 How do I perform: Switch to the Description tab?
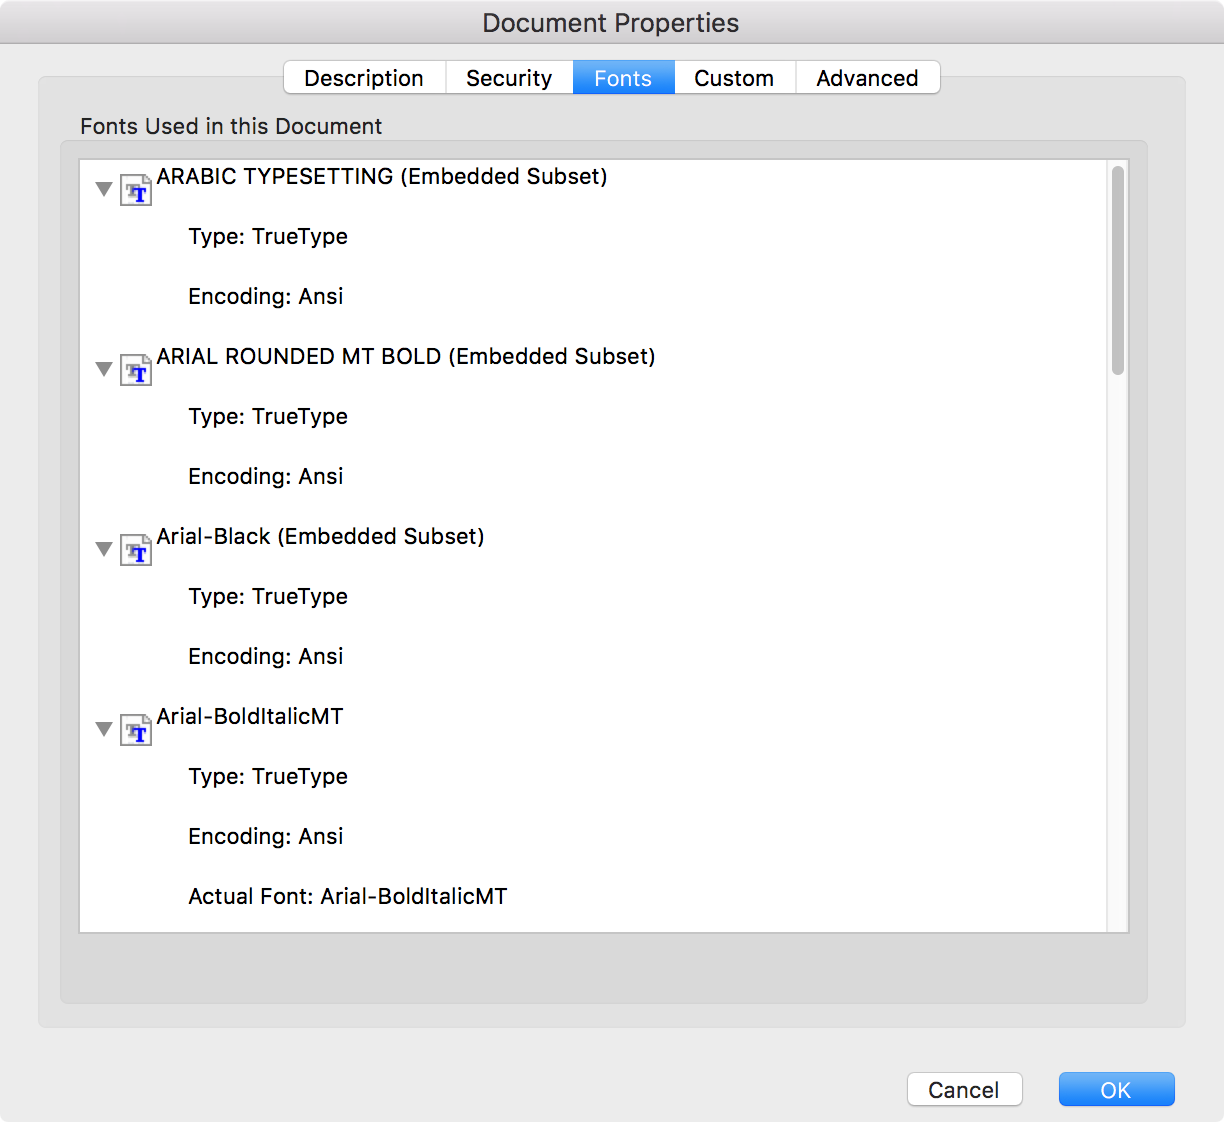[x=364, y=77]
